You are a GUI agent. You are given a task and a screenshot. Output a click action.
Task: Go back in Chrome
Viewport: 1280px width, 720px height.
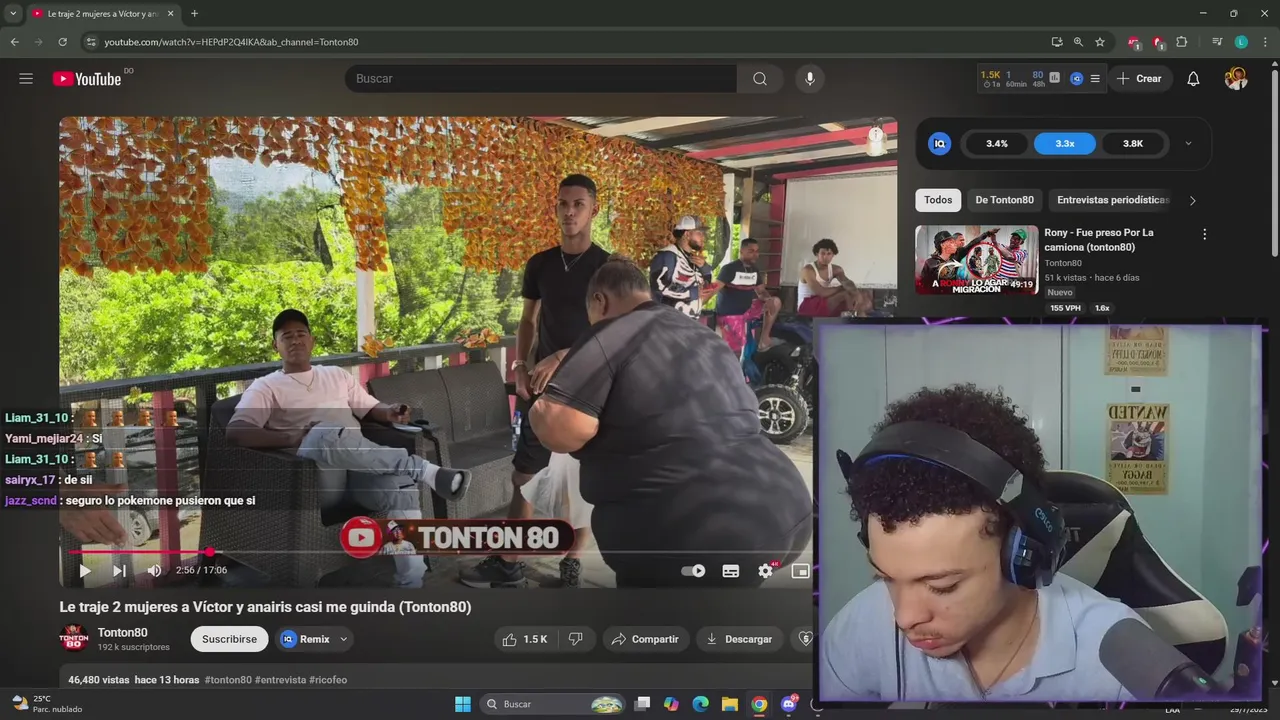pyautogui.click(x=14, y=42)
